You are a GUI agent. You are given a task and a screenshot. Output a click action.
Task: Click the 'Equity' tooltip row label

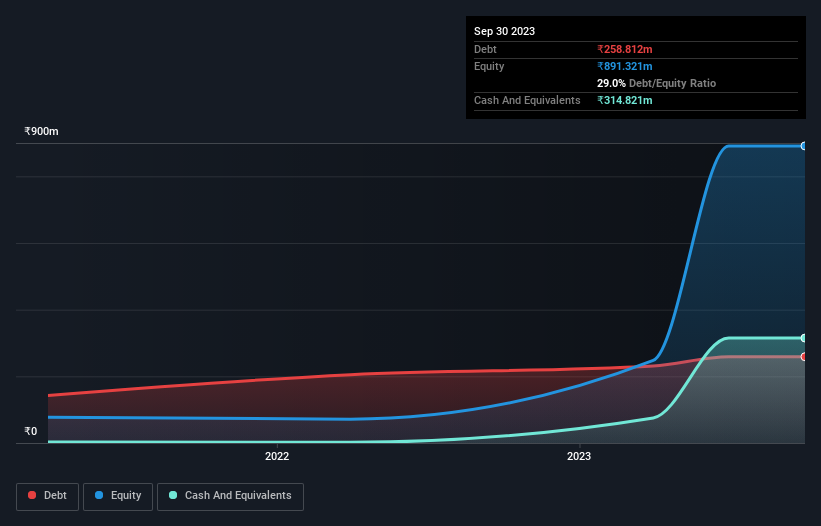tap(489, 66)
